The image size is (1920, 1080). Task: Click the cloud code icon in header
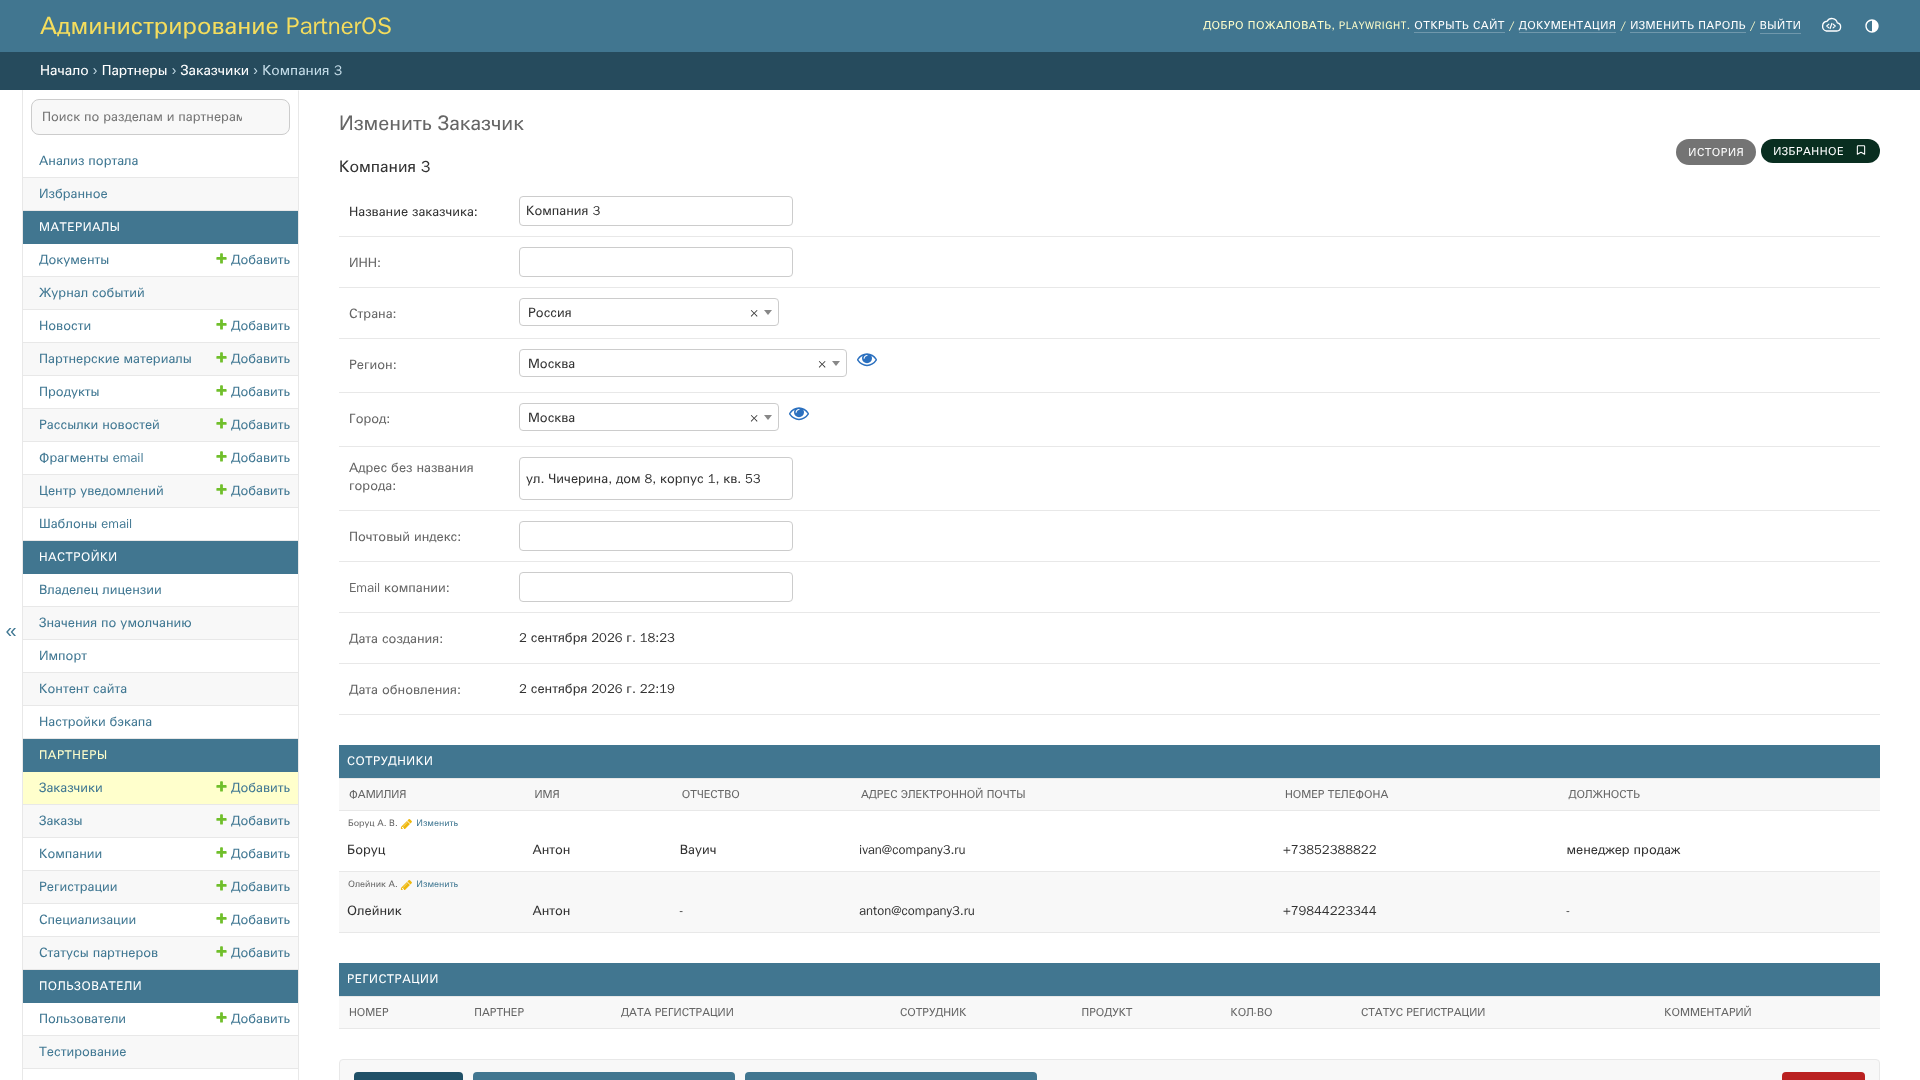pos(1831,26)
